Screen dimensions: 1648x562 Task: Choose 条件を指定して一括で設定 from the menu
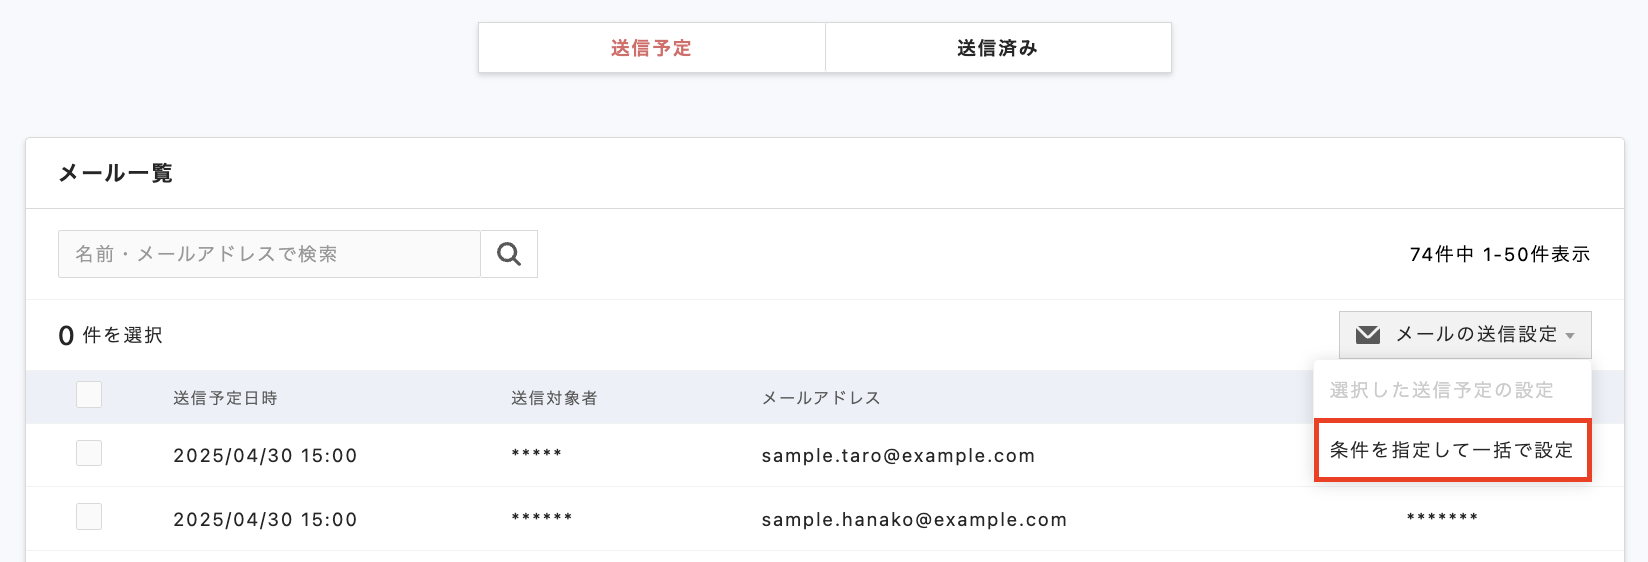tap(1451, 450)
